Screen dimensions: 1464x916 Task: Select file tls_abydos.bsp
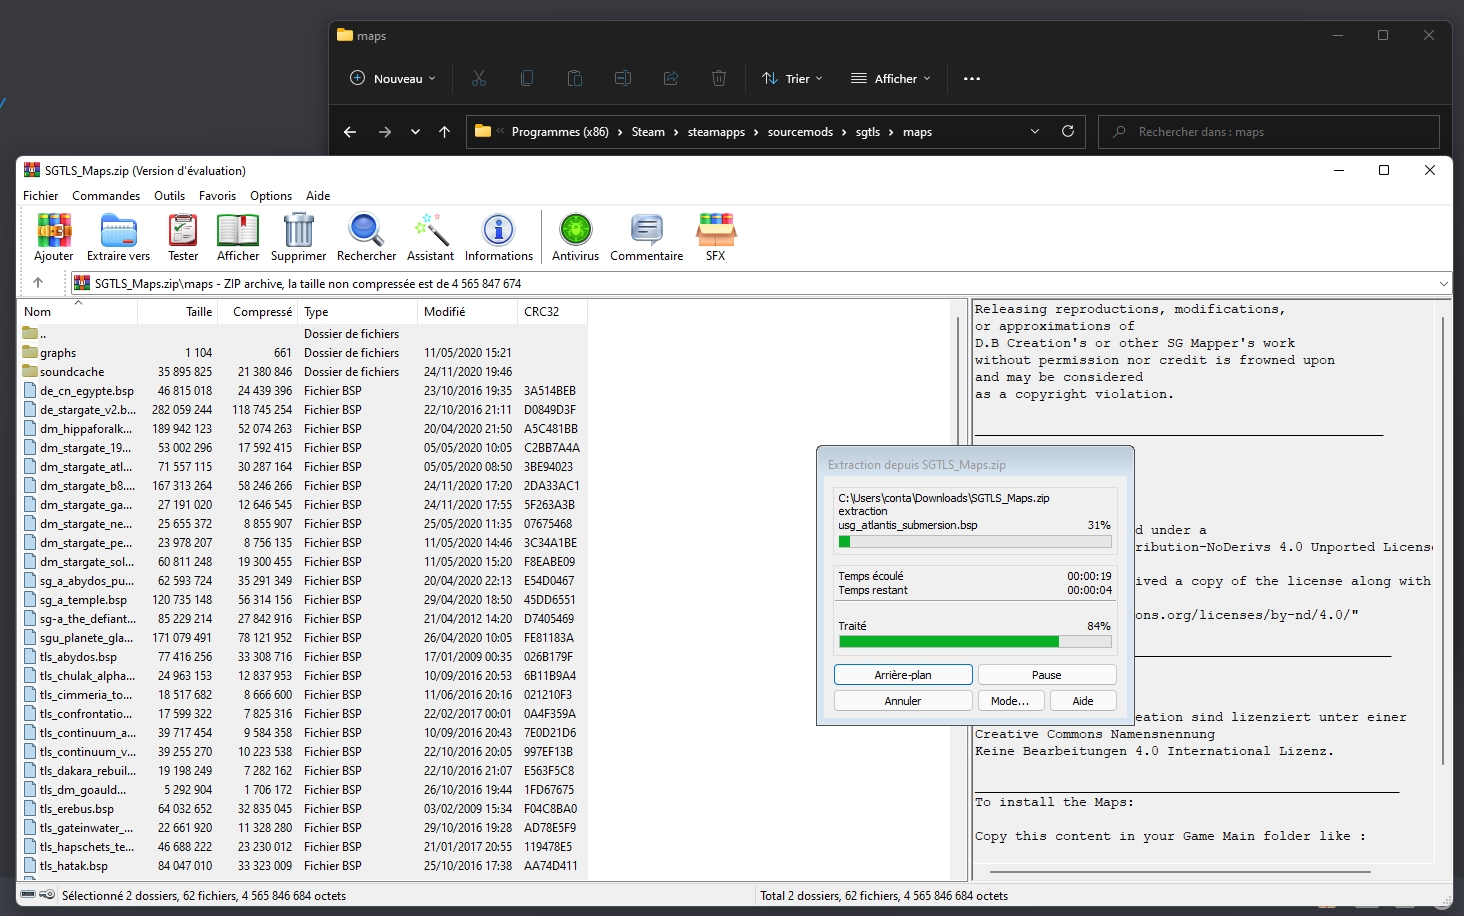pos(300,657)
